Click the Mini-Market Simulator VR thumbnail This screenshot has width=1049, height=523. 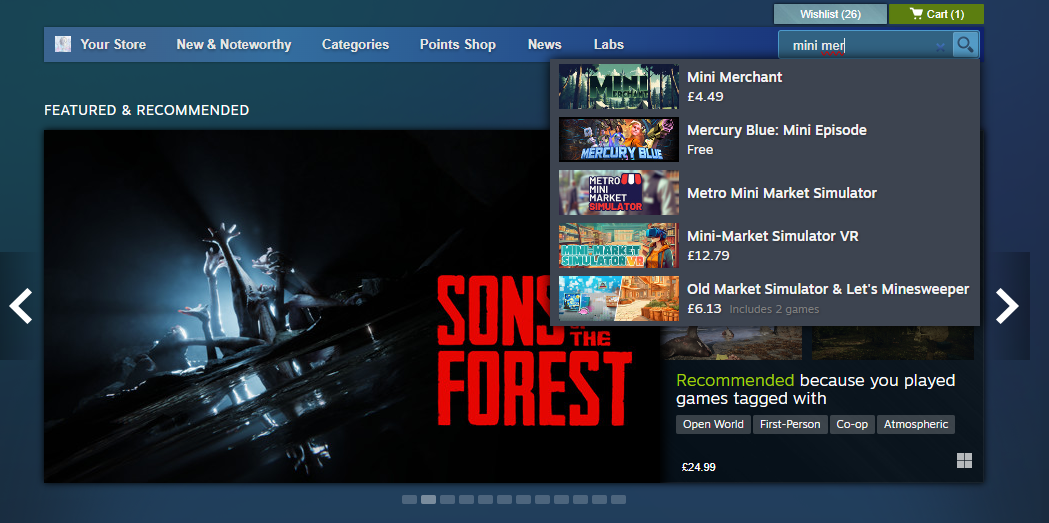coord(619,245)
